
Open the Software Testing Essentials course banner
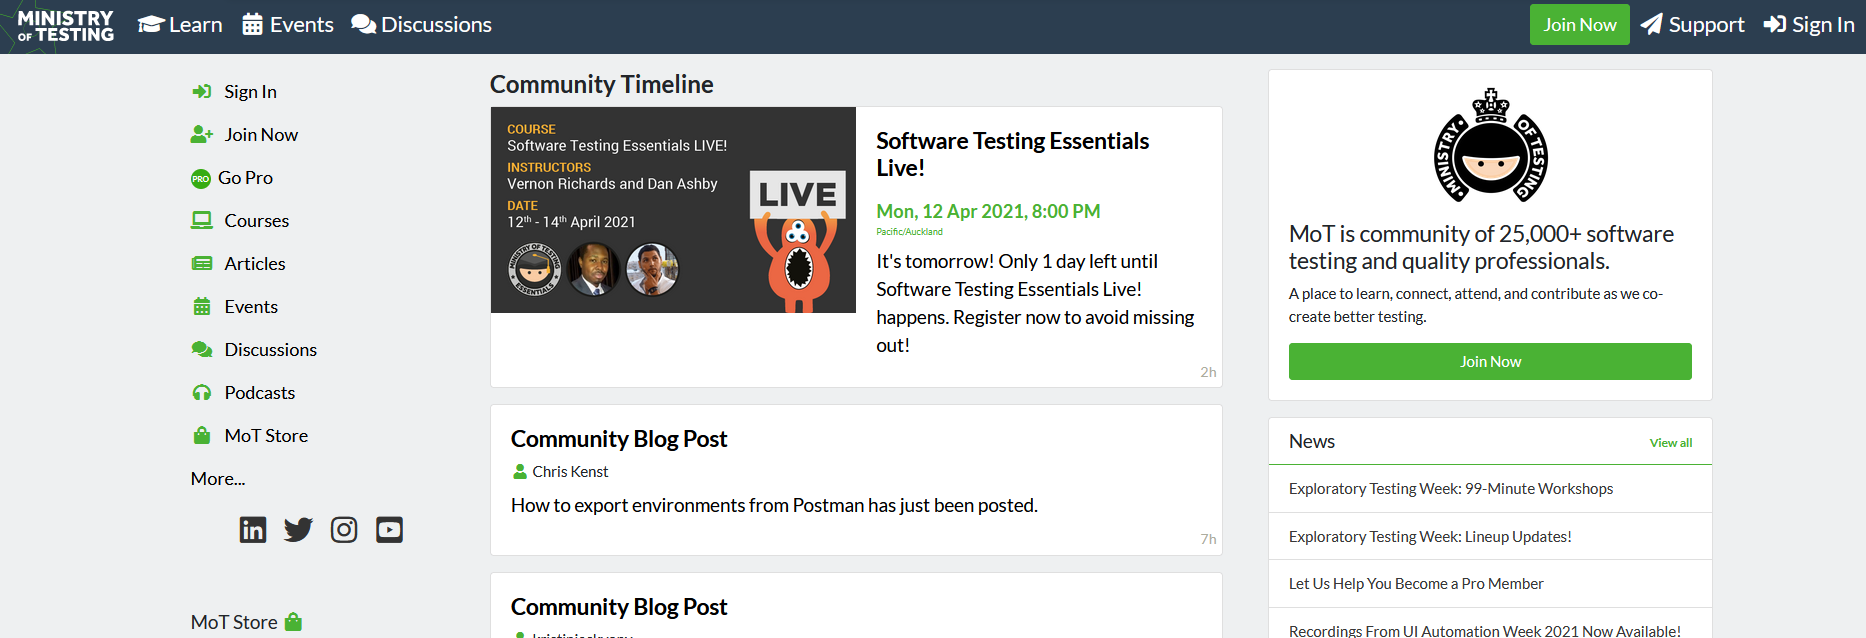click(673, 210)
